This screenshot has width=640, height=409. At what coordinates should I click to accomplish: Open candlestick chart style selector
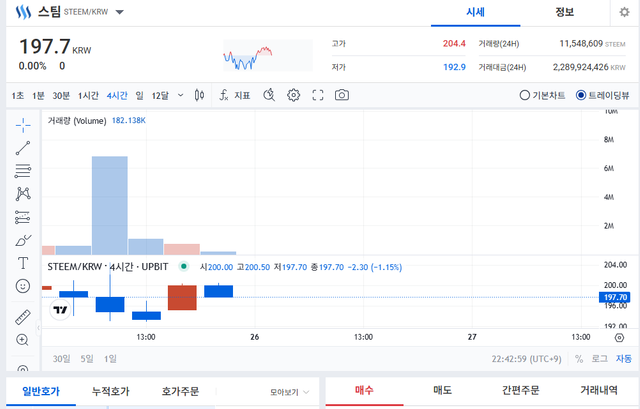coord(199,95)
